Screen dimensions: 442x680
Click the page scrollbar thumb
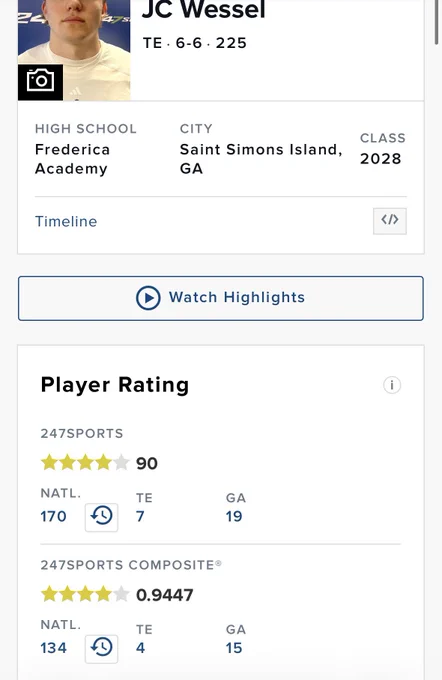436,22
